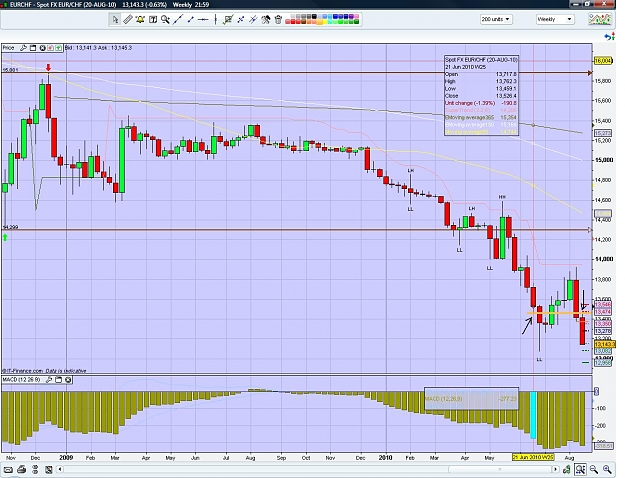Open Price panel wrench settings
This screenshot has height=478, width=625.
23,48
